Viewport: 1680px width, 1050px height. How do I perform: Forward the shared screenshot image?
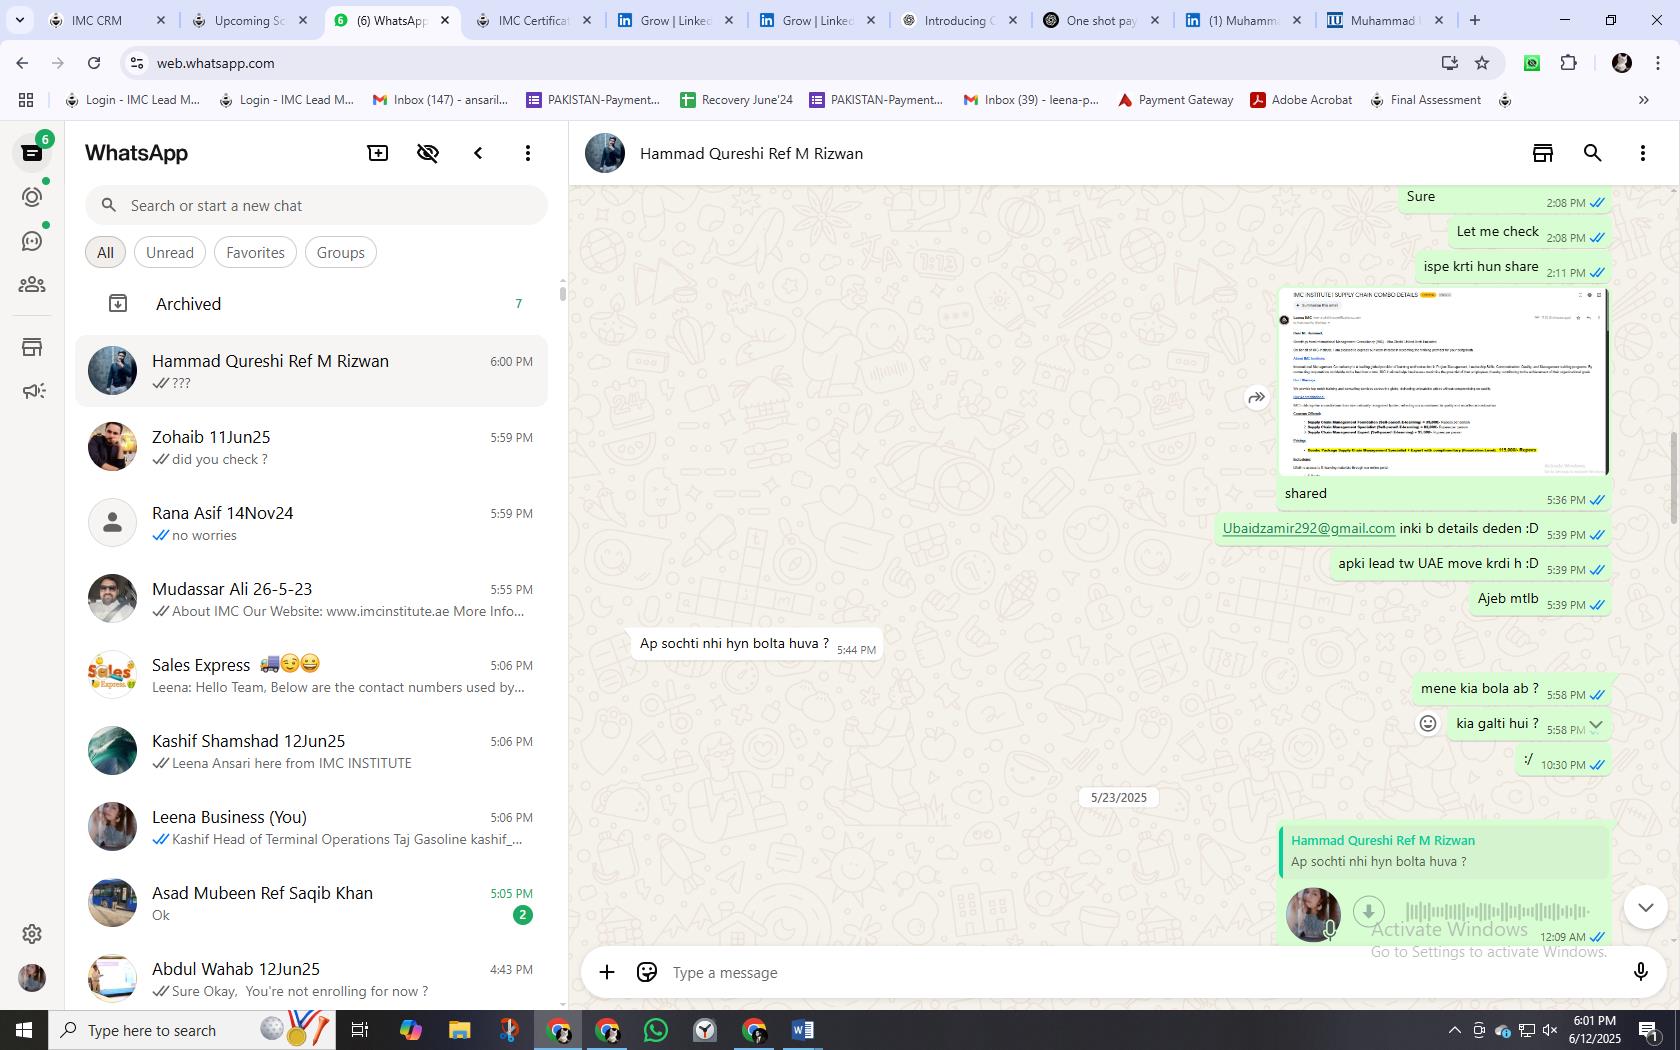click(x=1257, y=398)
